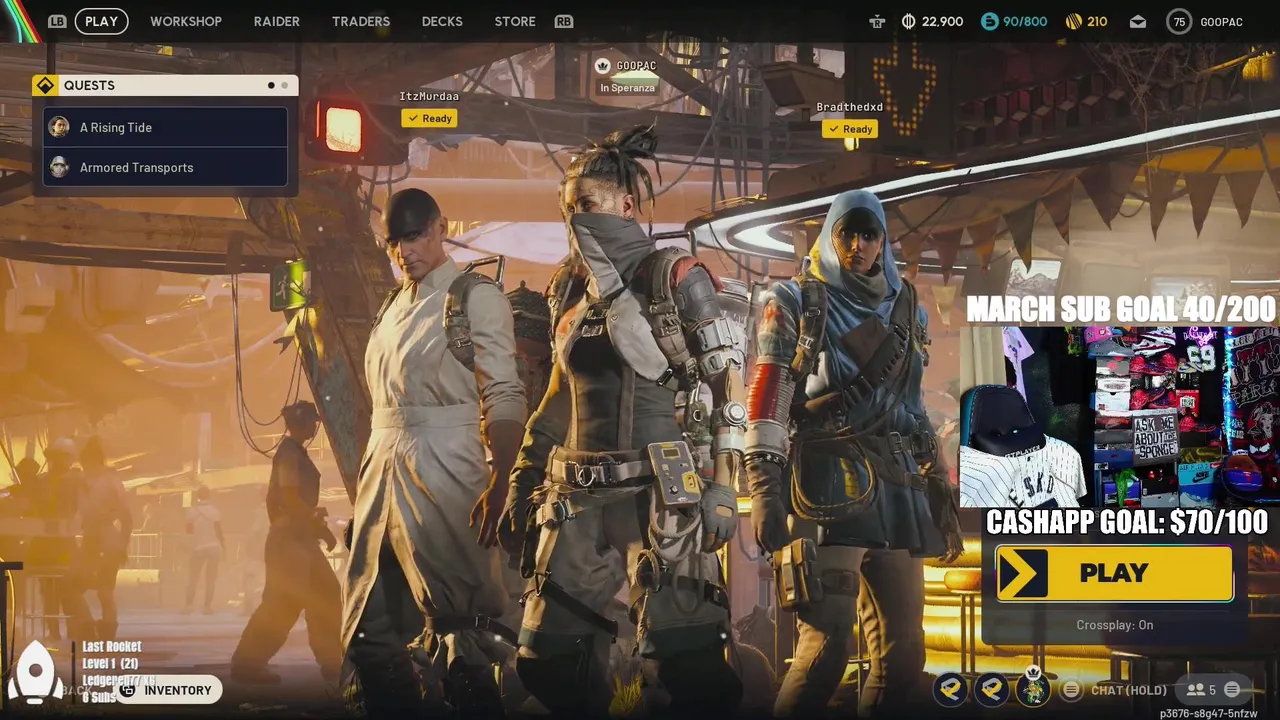Click CASHAPP GOAL: $70/100 text
This screenshot has width=1280, height=720.
(x=1126, y=522)
